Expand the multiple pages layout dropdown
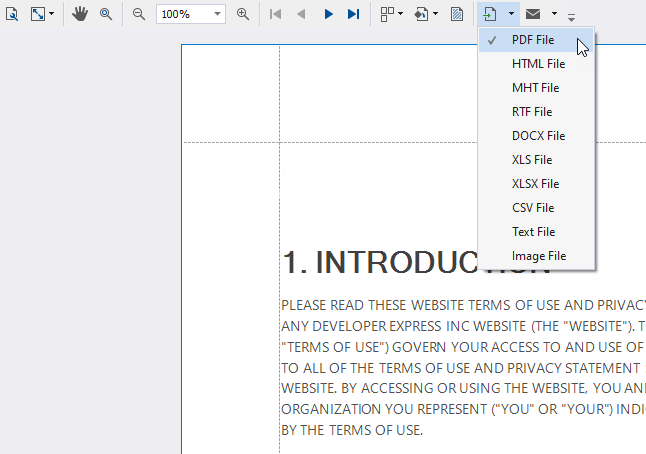 click(400, 14)
